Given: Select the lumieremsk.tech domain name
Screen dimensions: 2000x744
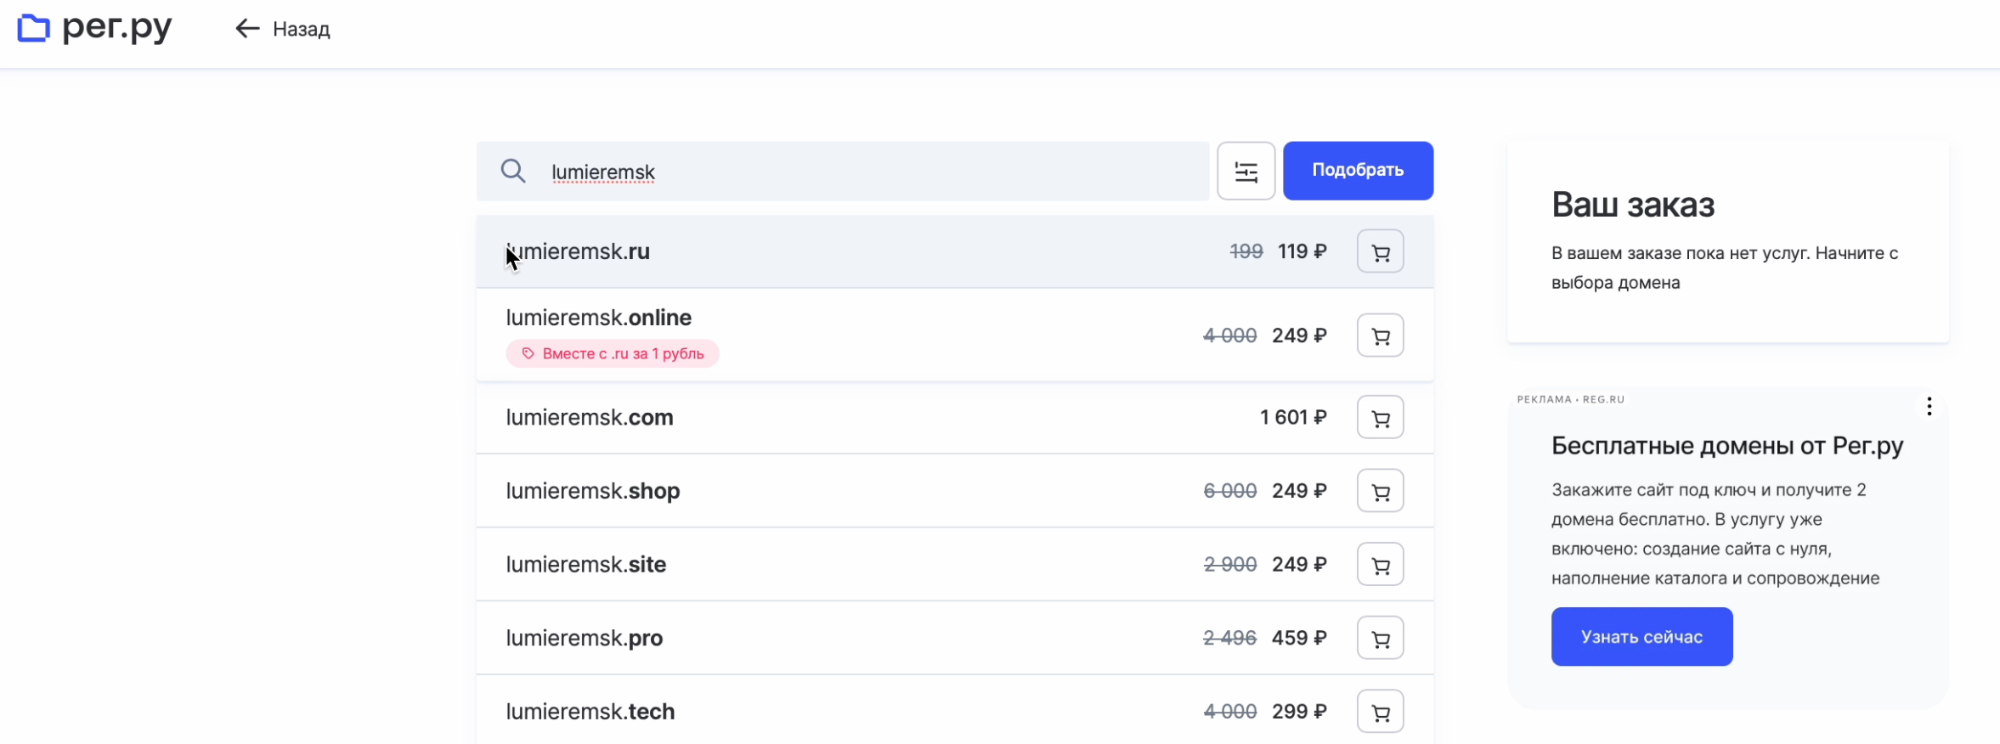Looking at the screenshot, I should pyautogui.click(x=590, y=712).
